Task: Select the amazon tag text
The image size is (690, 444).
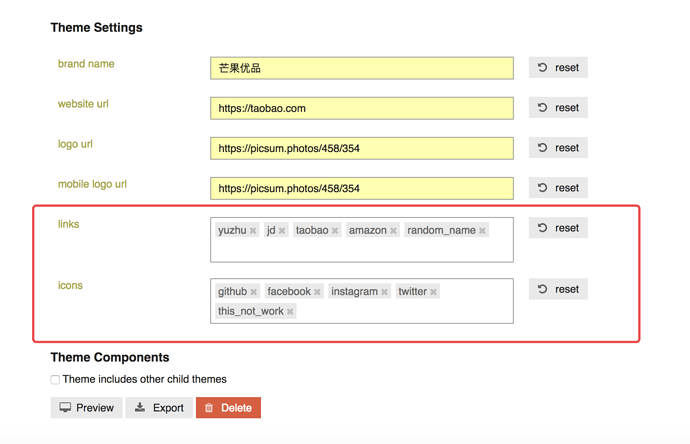Action: 367,230
